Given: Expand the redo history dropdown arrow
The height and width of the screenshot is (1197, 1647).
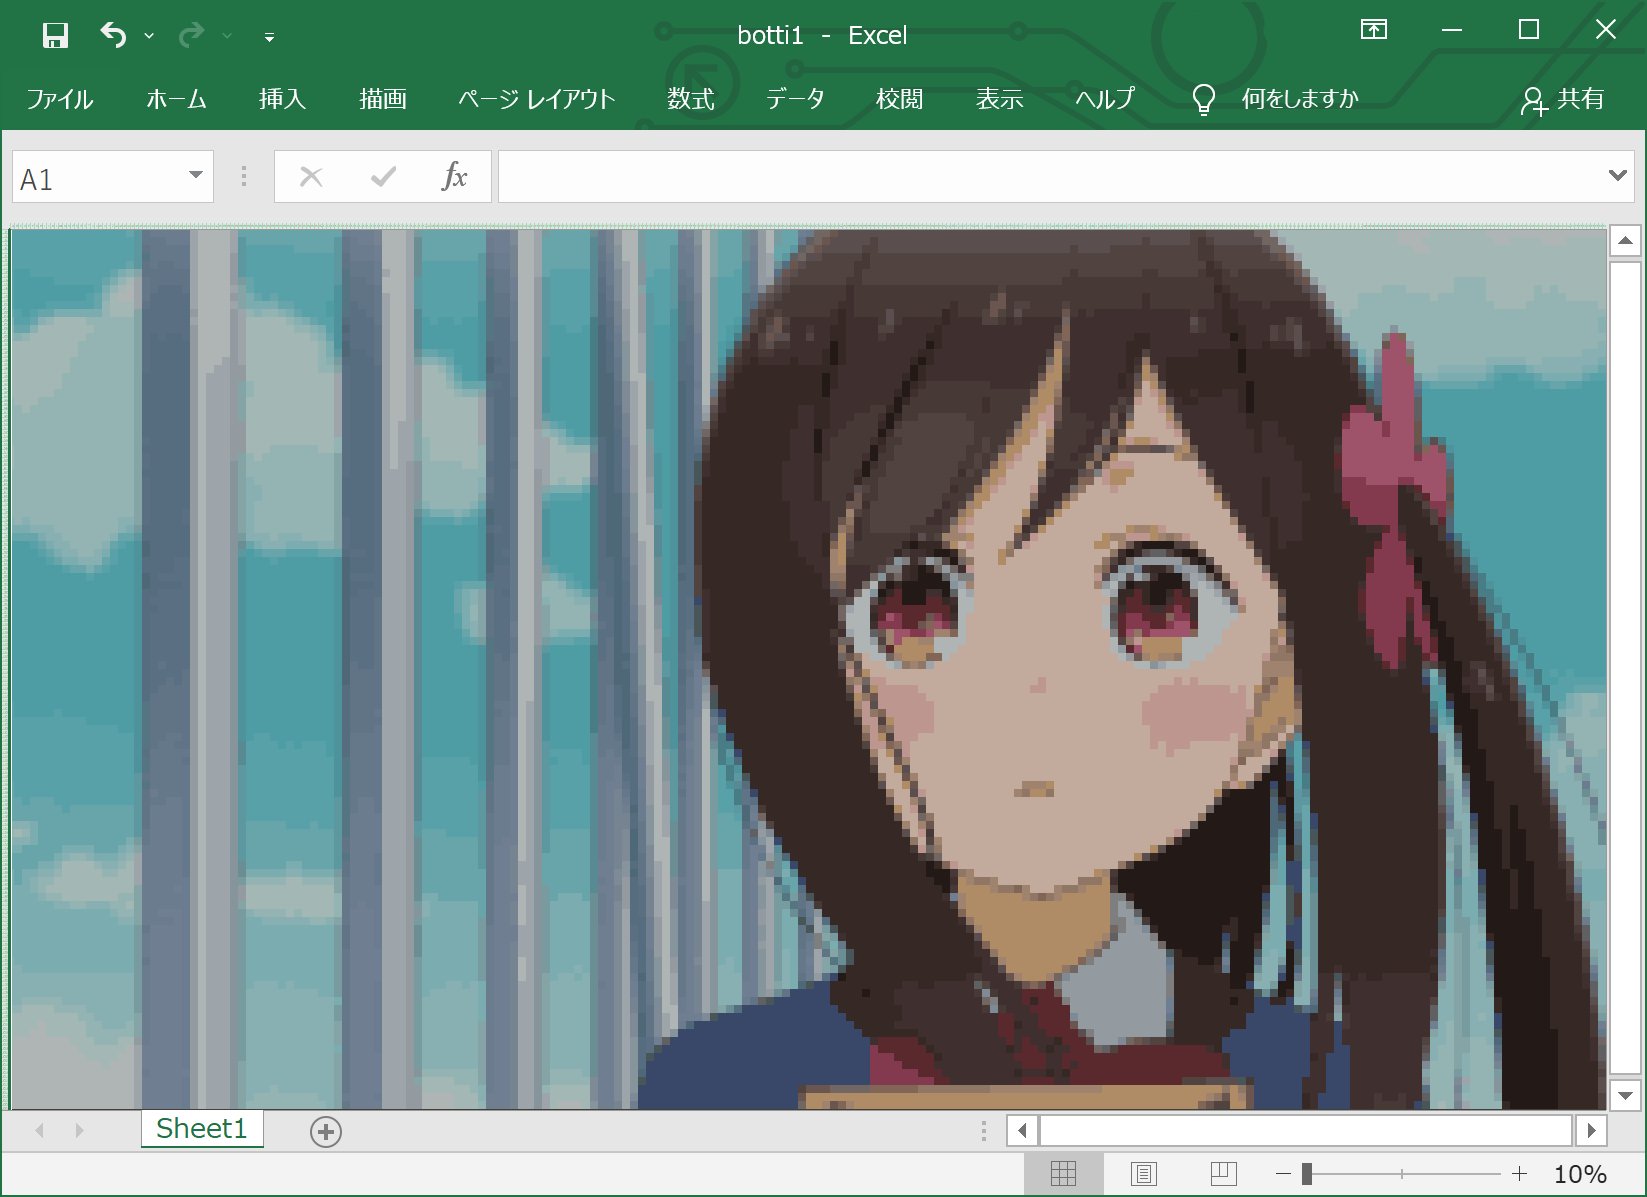Looking at the screenshot, I should point(227,36).
